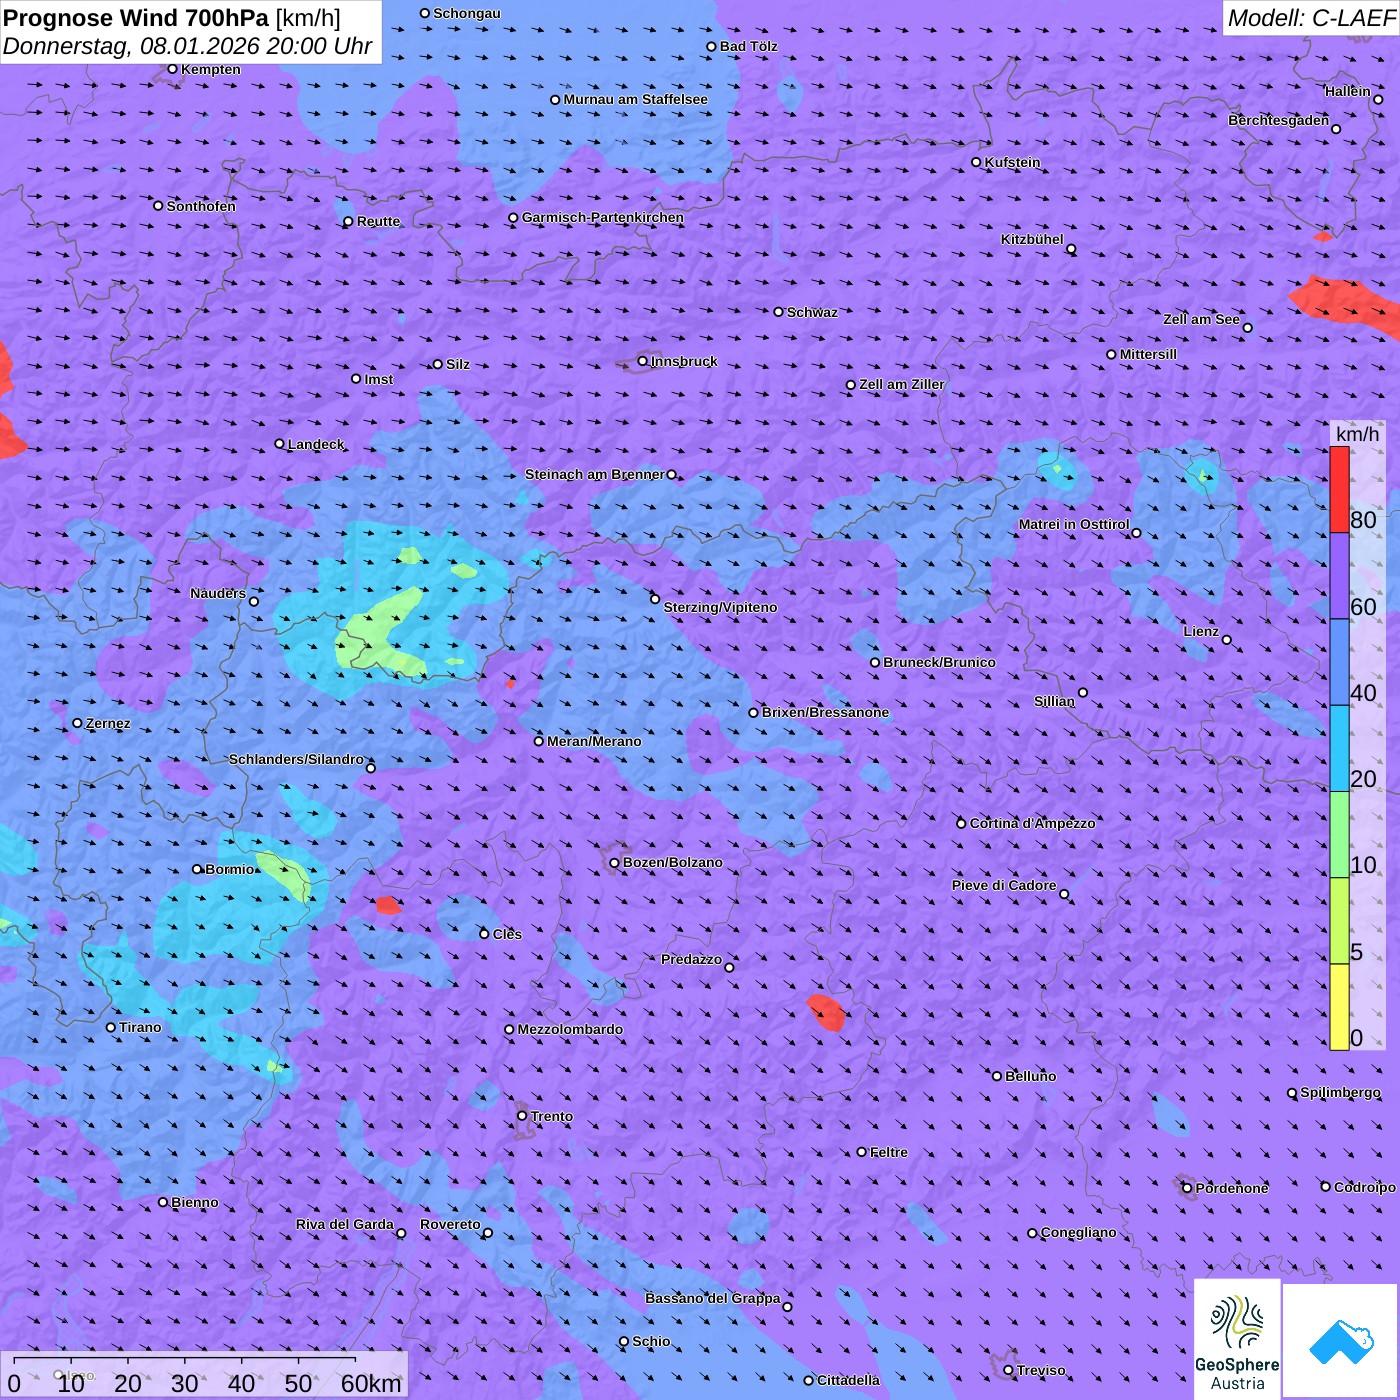Viewport: 1400px width, 1400px height.
Task: Select the Tirano marker circle
Action: click(x=111, y=1027)
